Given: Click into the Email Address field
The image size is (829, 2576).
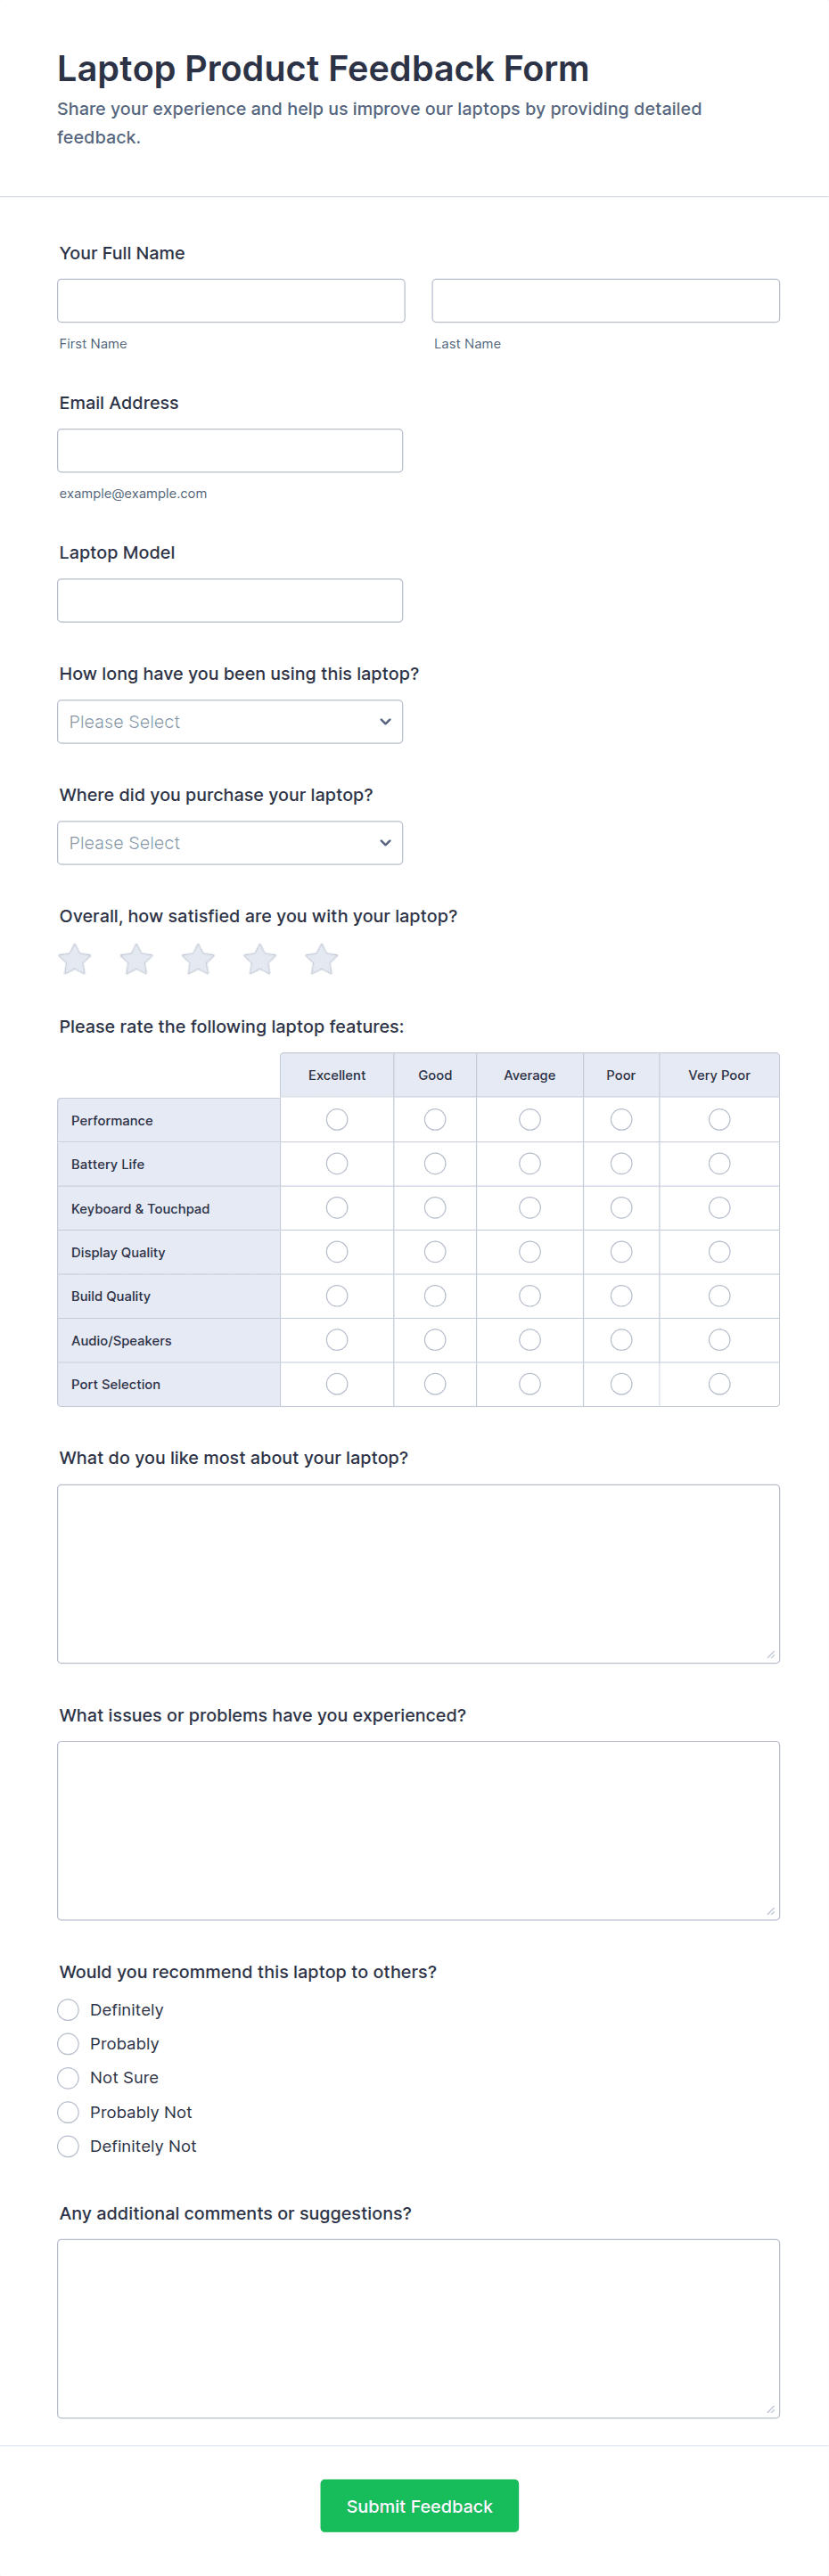Looking at the screenshot, I should [x=230, y=451].
